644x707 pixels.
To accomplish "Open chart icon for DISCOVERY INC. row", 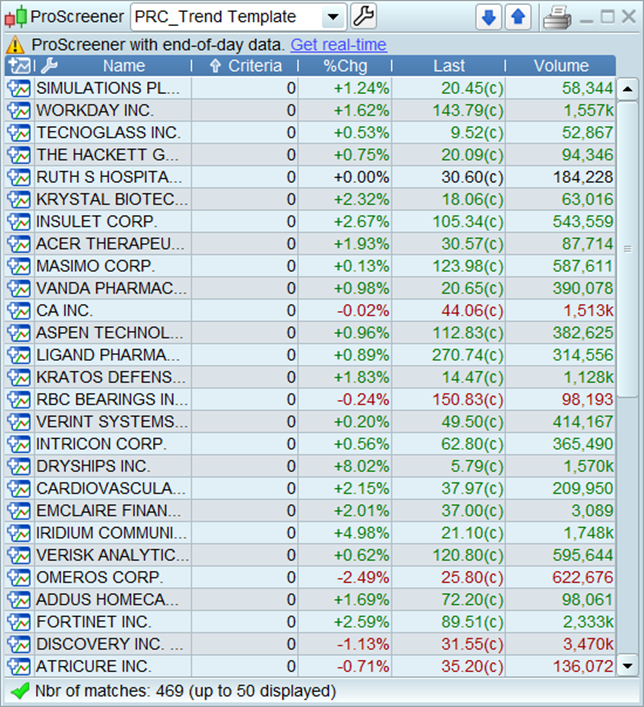I will (x=19, y=644).
